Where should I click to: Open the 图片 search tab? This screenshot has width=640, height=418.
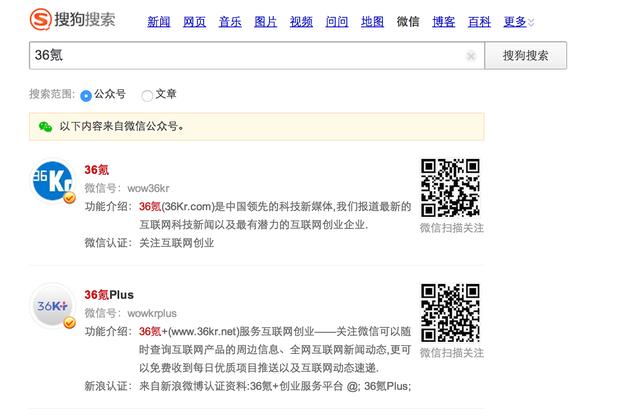[x=265, y=22]
